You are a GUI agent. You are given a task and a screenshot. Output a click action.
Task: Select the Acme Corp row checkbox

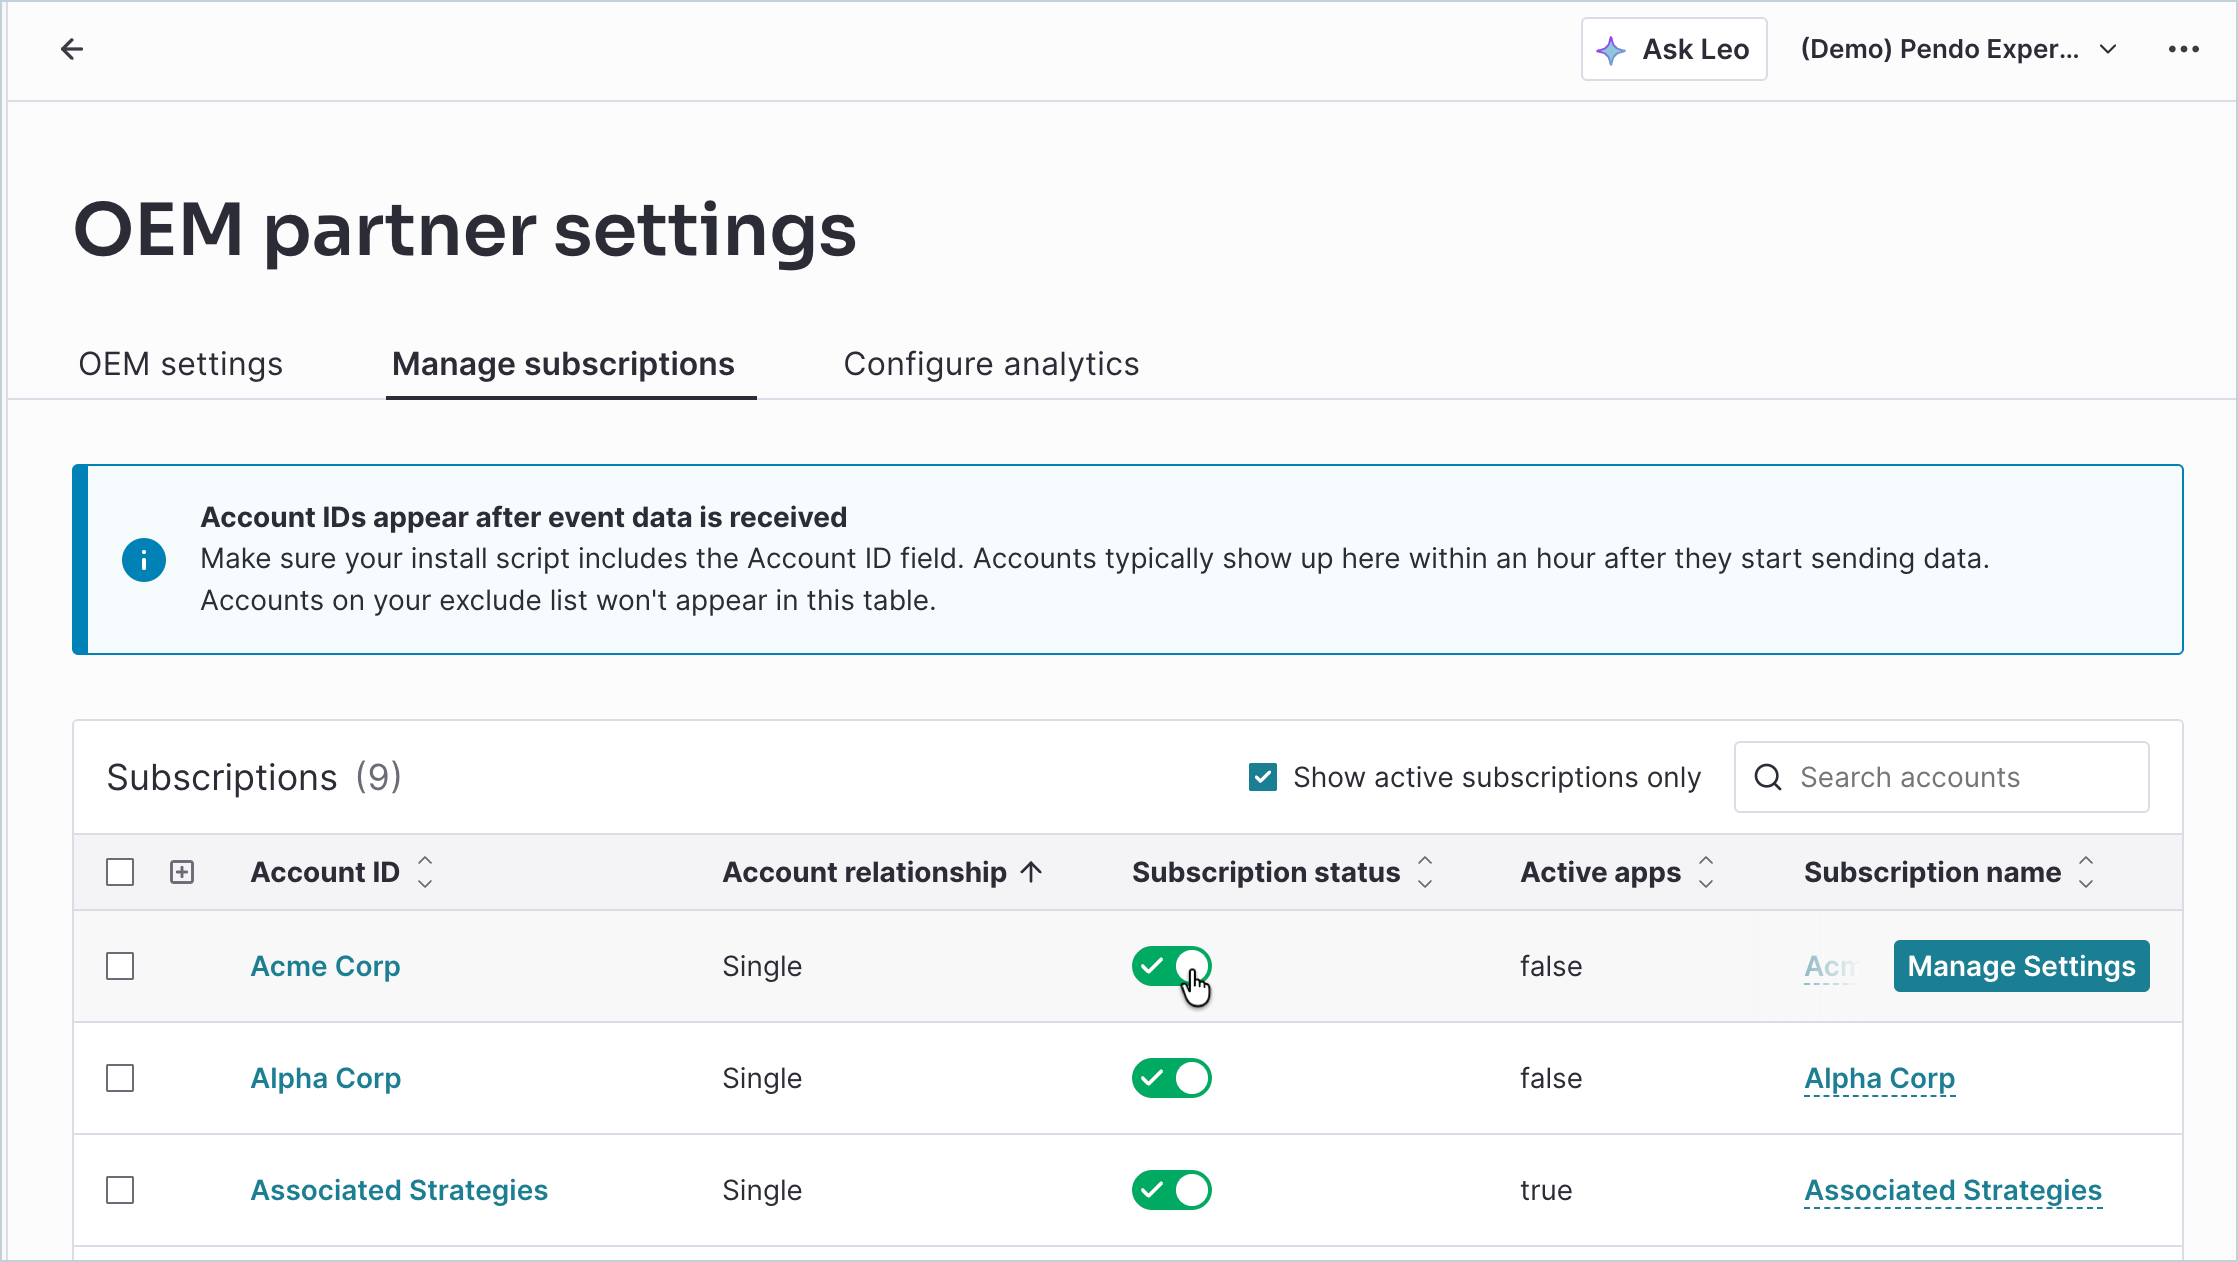tap(120, 966)
